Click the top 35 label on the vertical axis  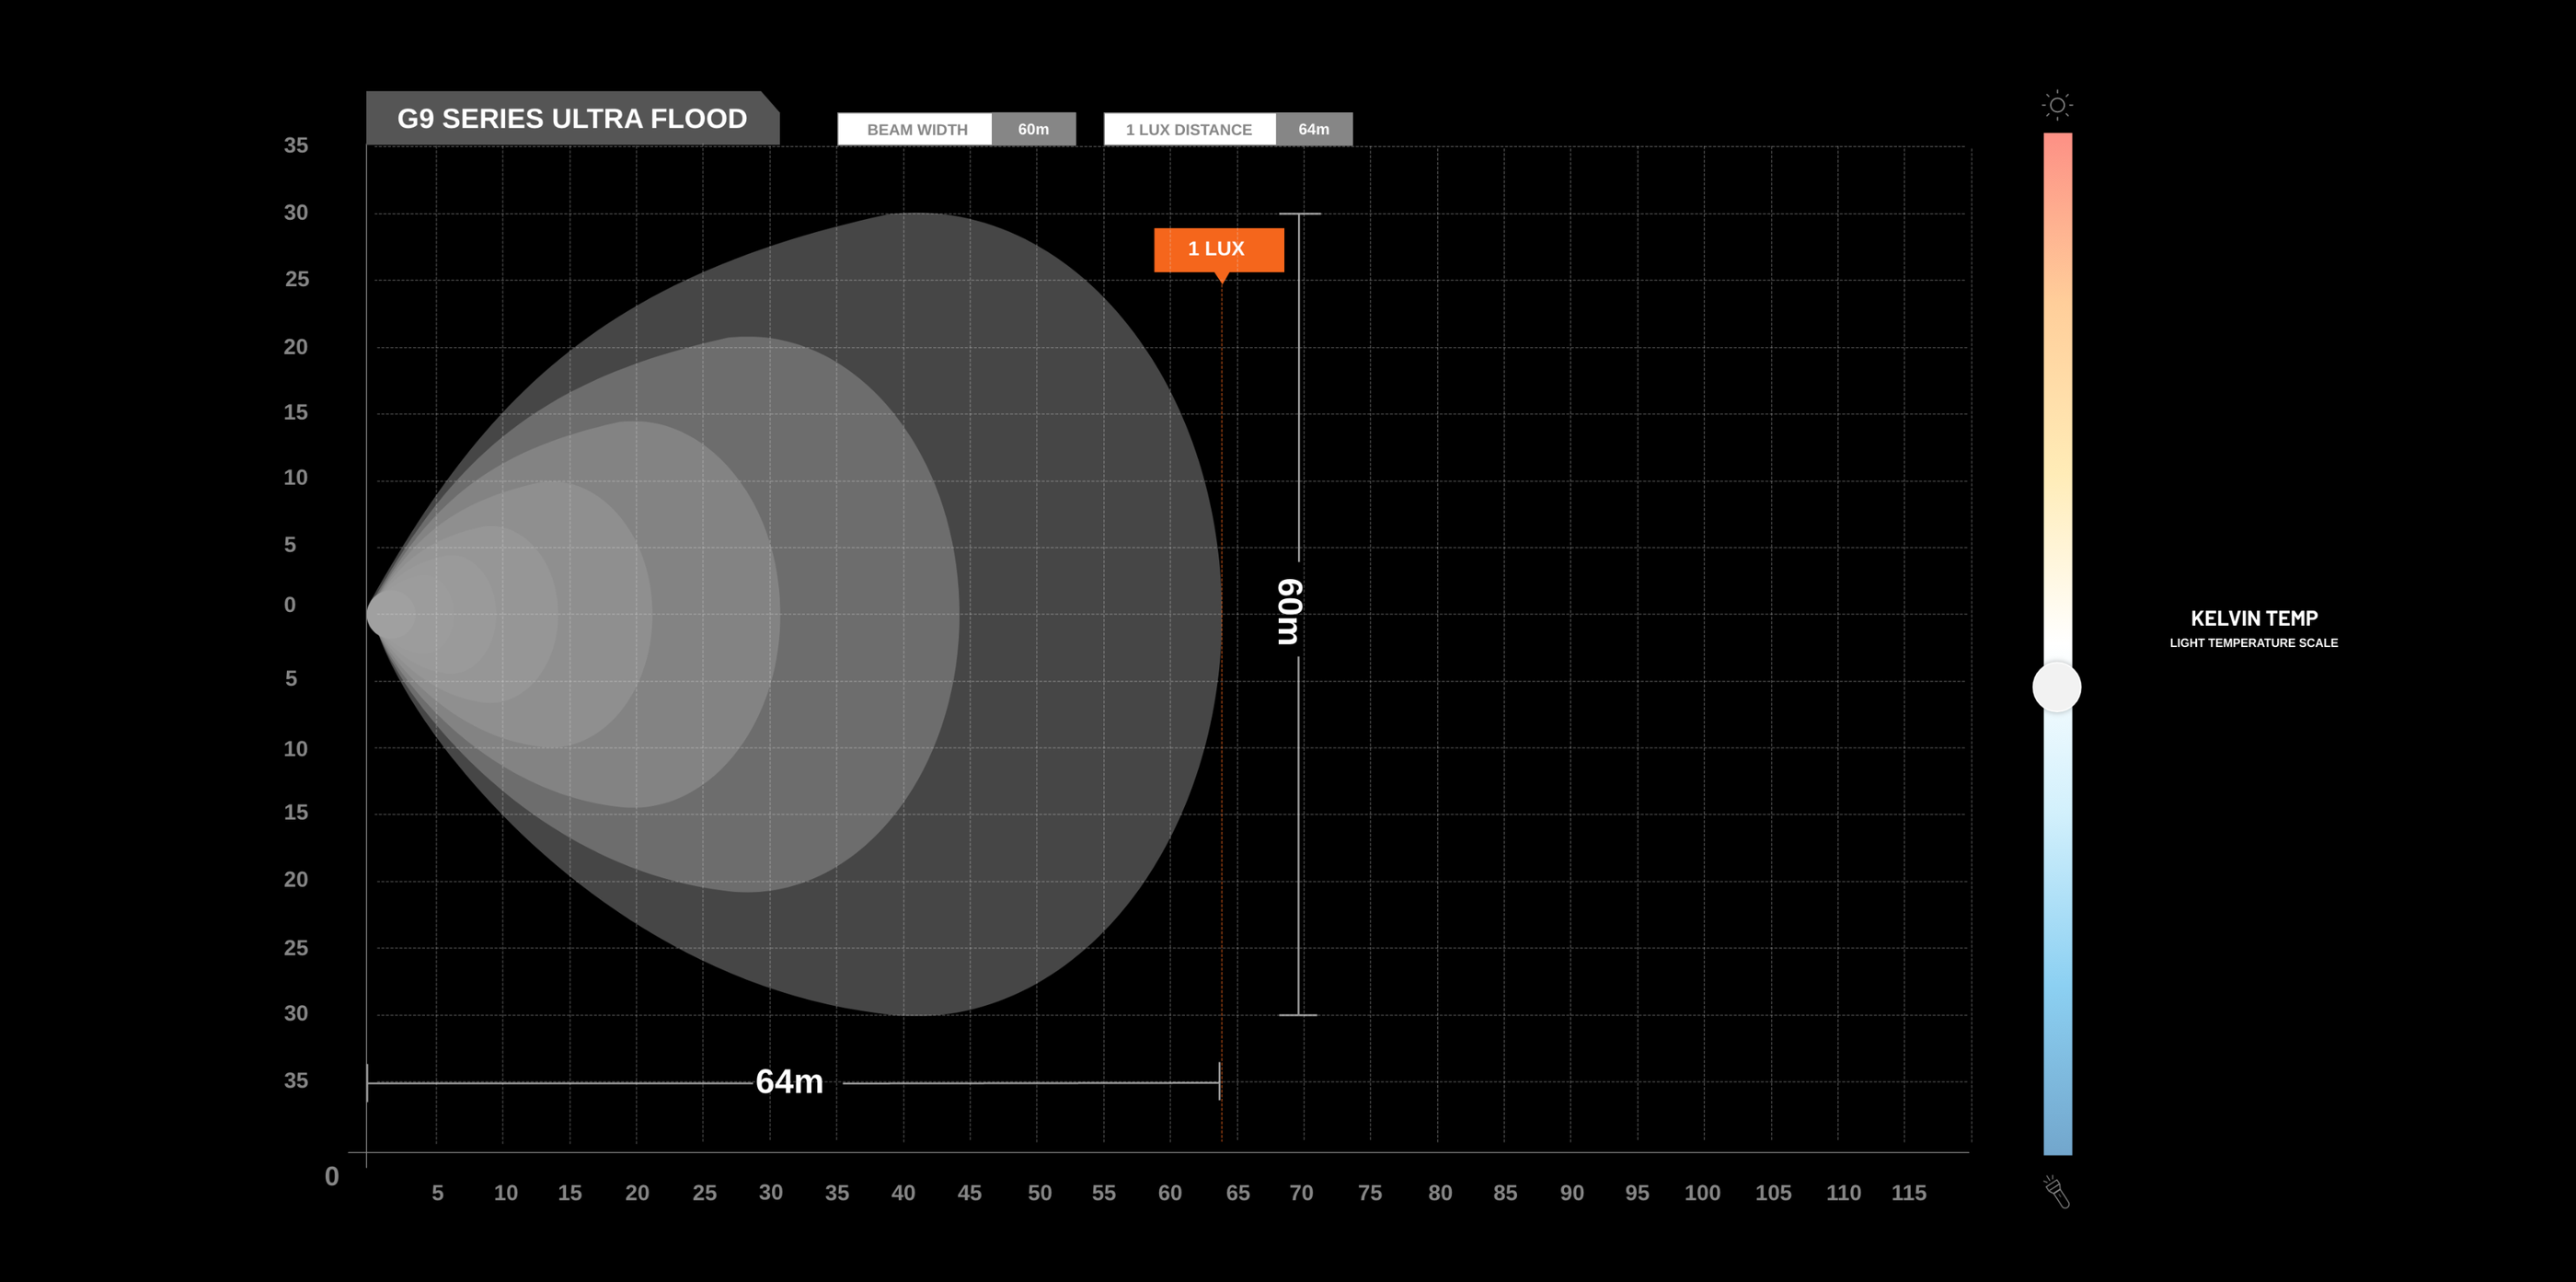tap(296, 145)
